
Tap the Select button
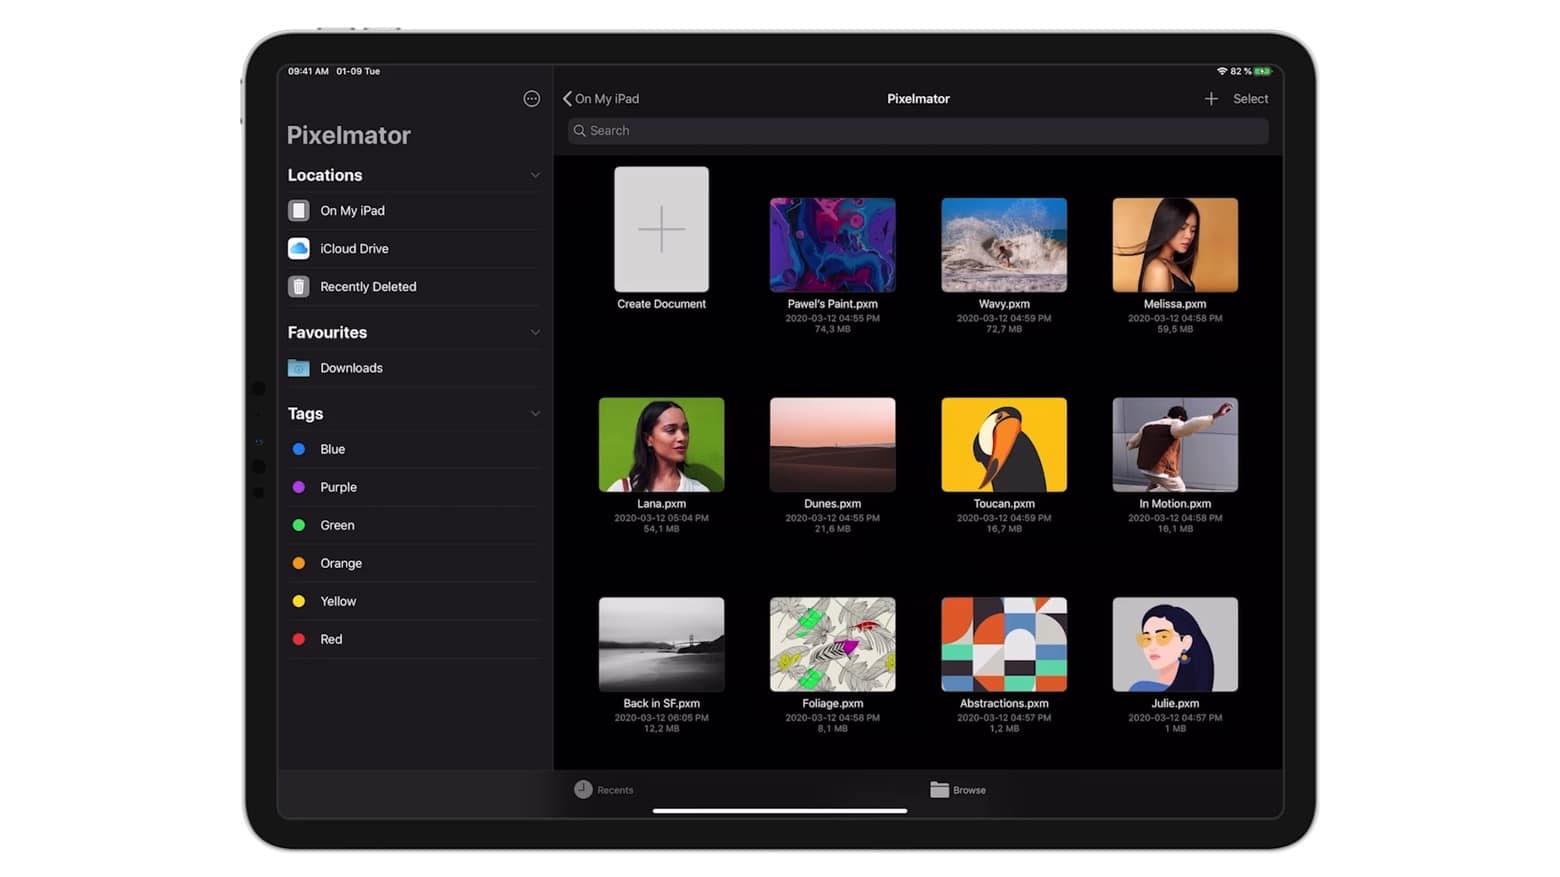click(1250, 98)
